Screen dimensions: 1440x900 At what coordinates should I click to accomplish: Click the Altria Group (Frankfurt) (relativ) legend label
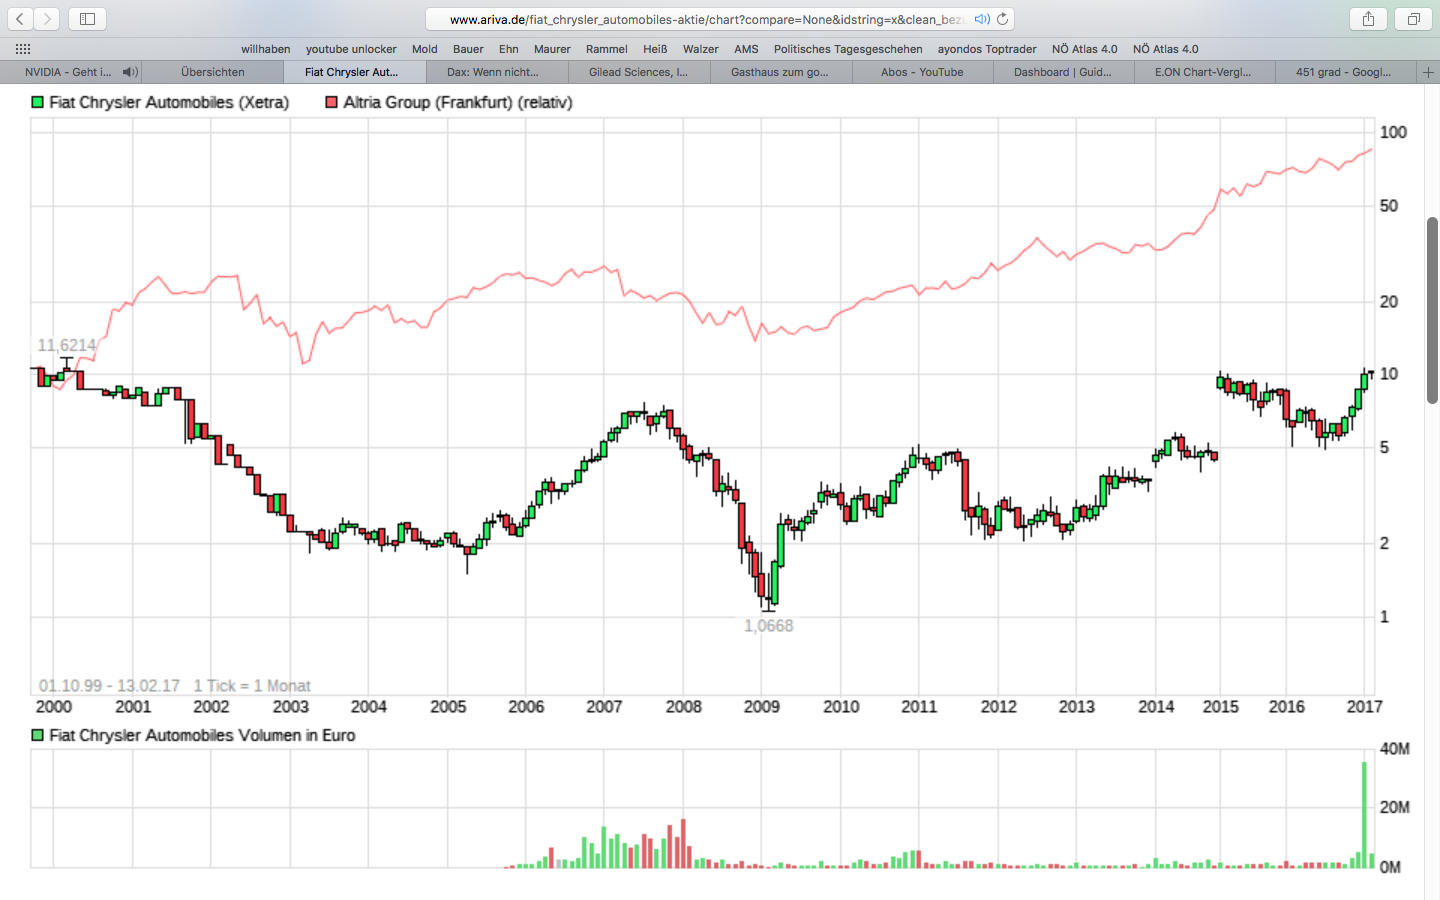(x=458, y=102)
